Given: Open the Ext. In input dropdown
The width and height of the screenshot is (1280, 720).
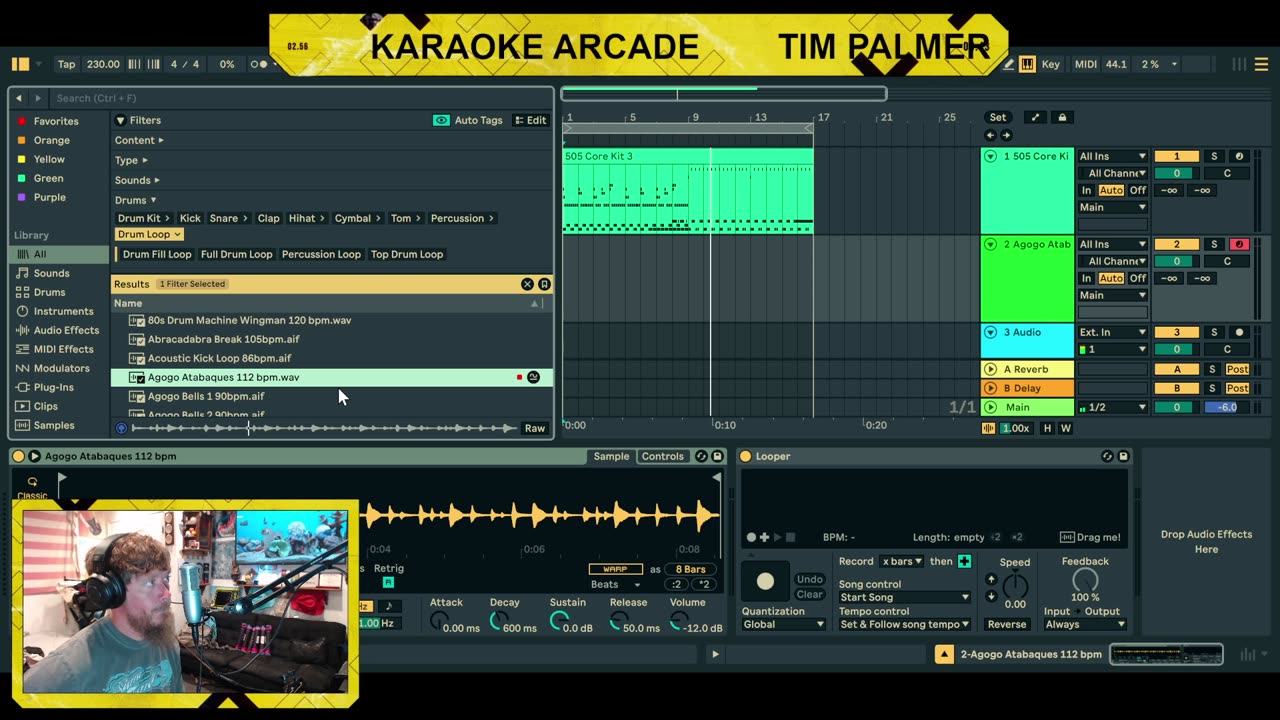Looking at the screenshot, I should click(x=1112, y=332).
